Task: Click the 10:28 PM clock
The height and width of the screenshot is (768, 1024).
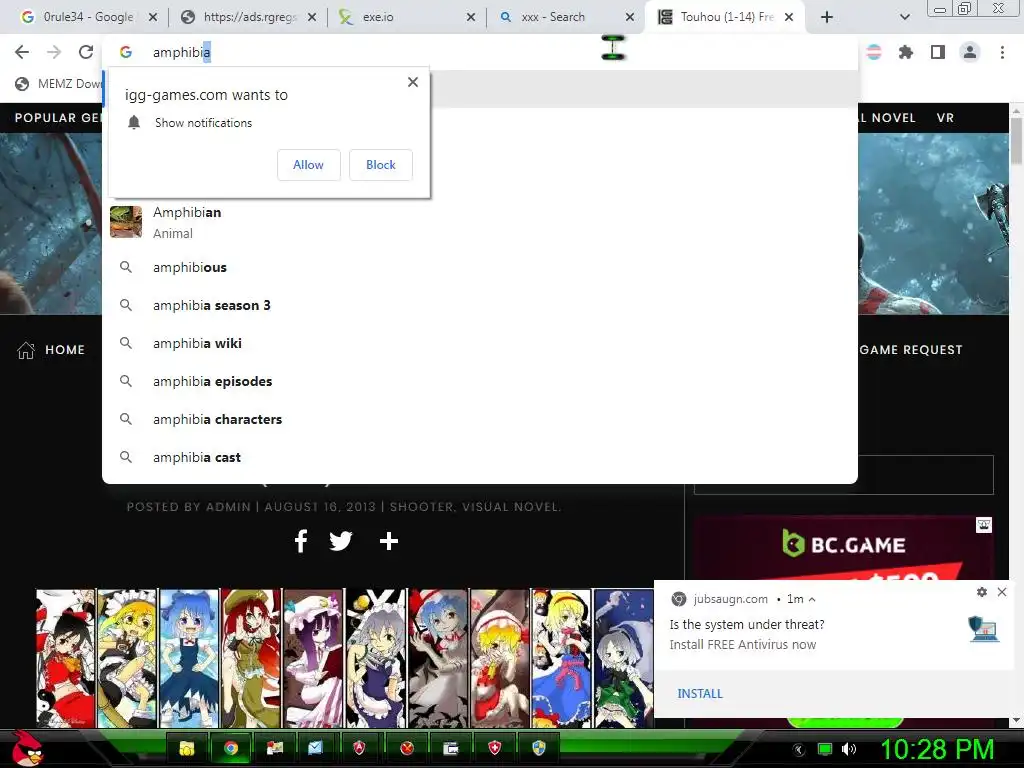Action: click(x=937, y=749)
